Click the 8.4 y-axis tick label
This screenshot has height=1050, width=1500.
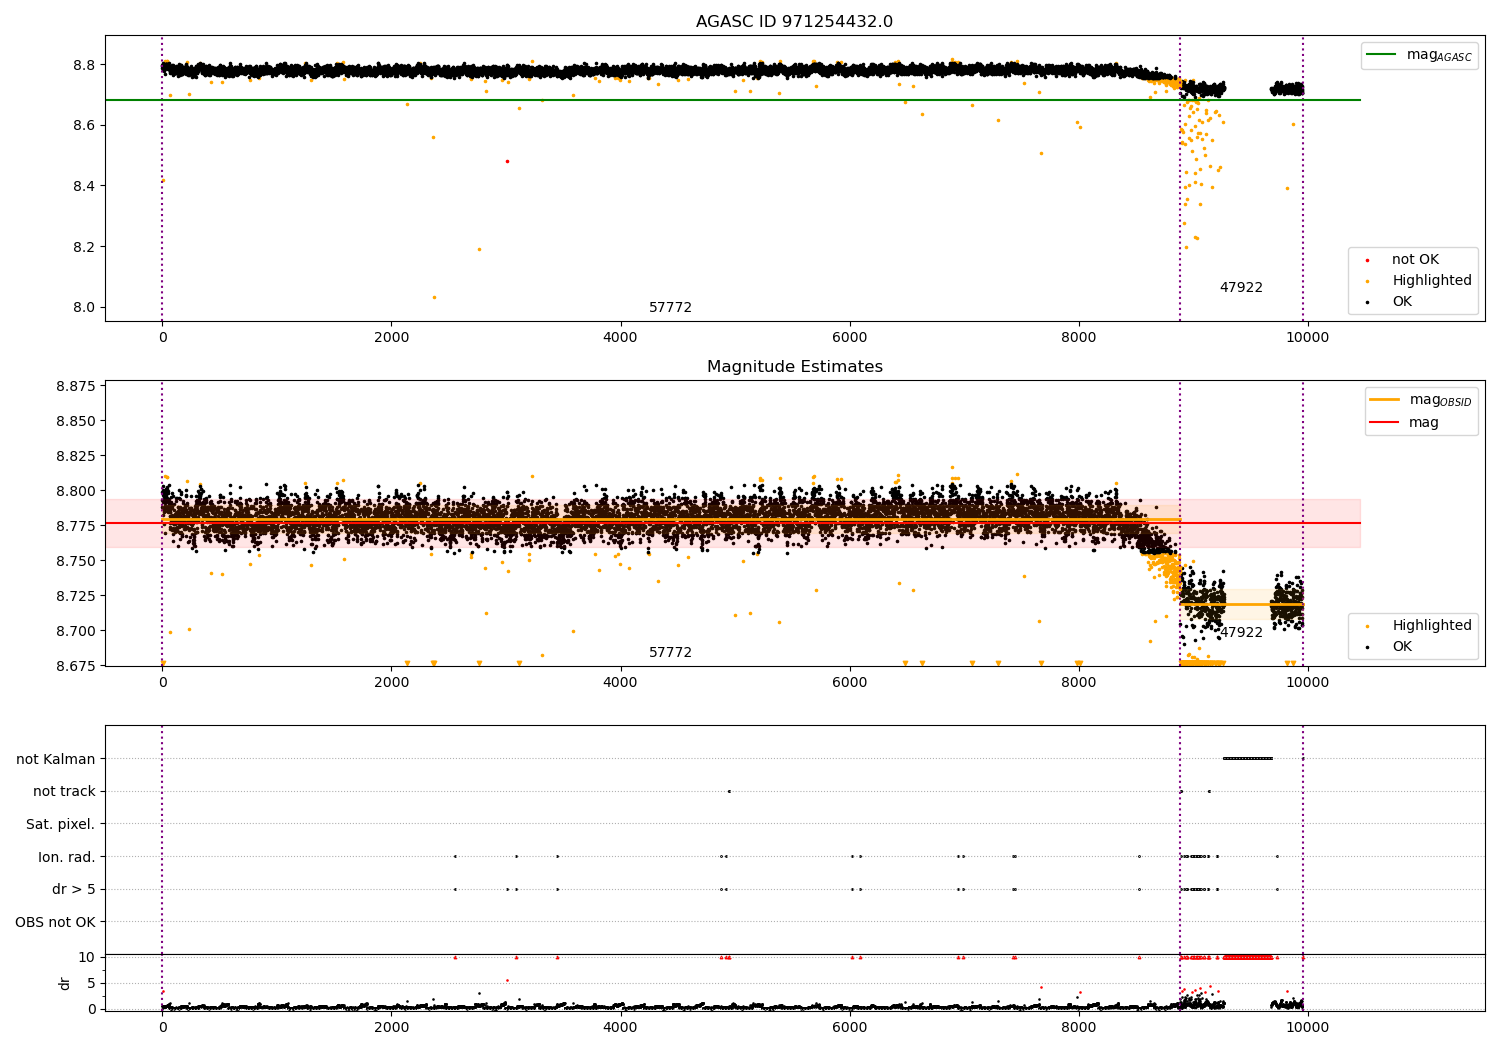coord(84,186)
